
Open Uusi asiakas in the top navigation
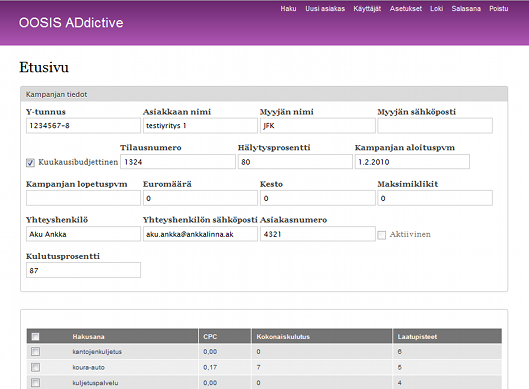(325, 9)
